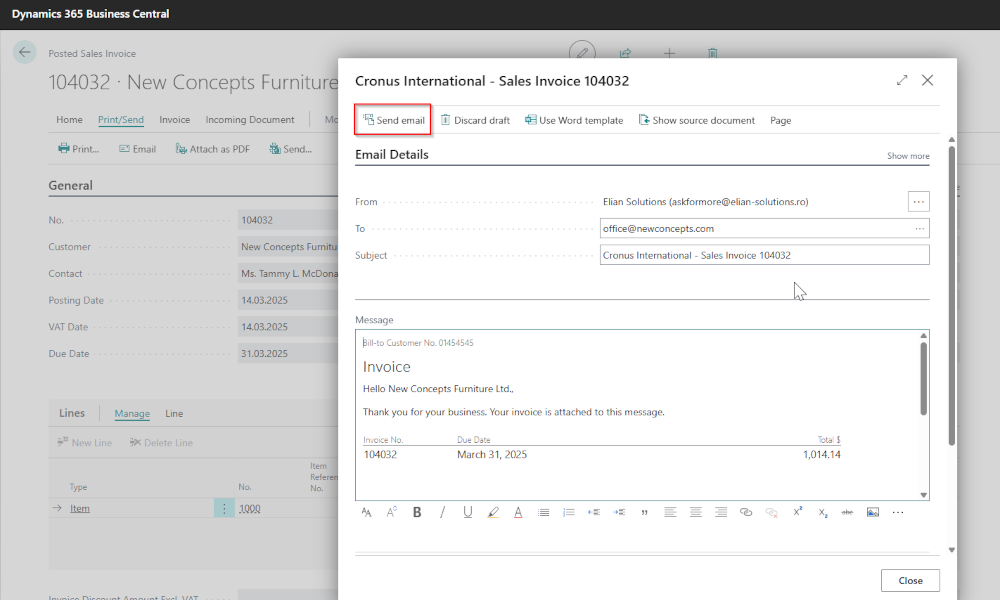Viewport: 1000px width, 600px height.
Task: Select the Print/Send tab
Action: click(121, 119)
